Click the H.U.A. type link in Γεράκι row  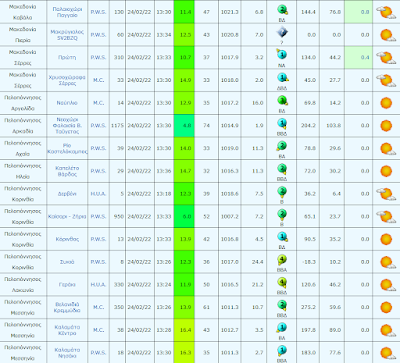[x=98, y=285]
